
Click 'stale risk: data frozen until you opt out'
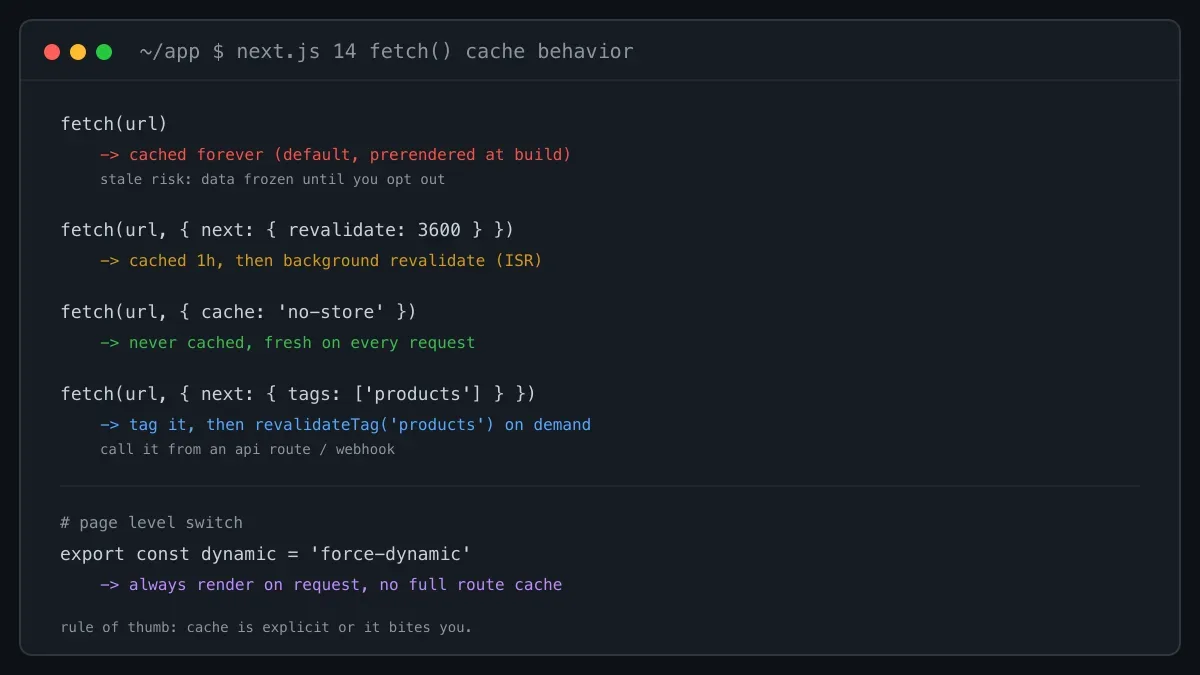click(272, 180)
